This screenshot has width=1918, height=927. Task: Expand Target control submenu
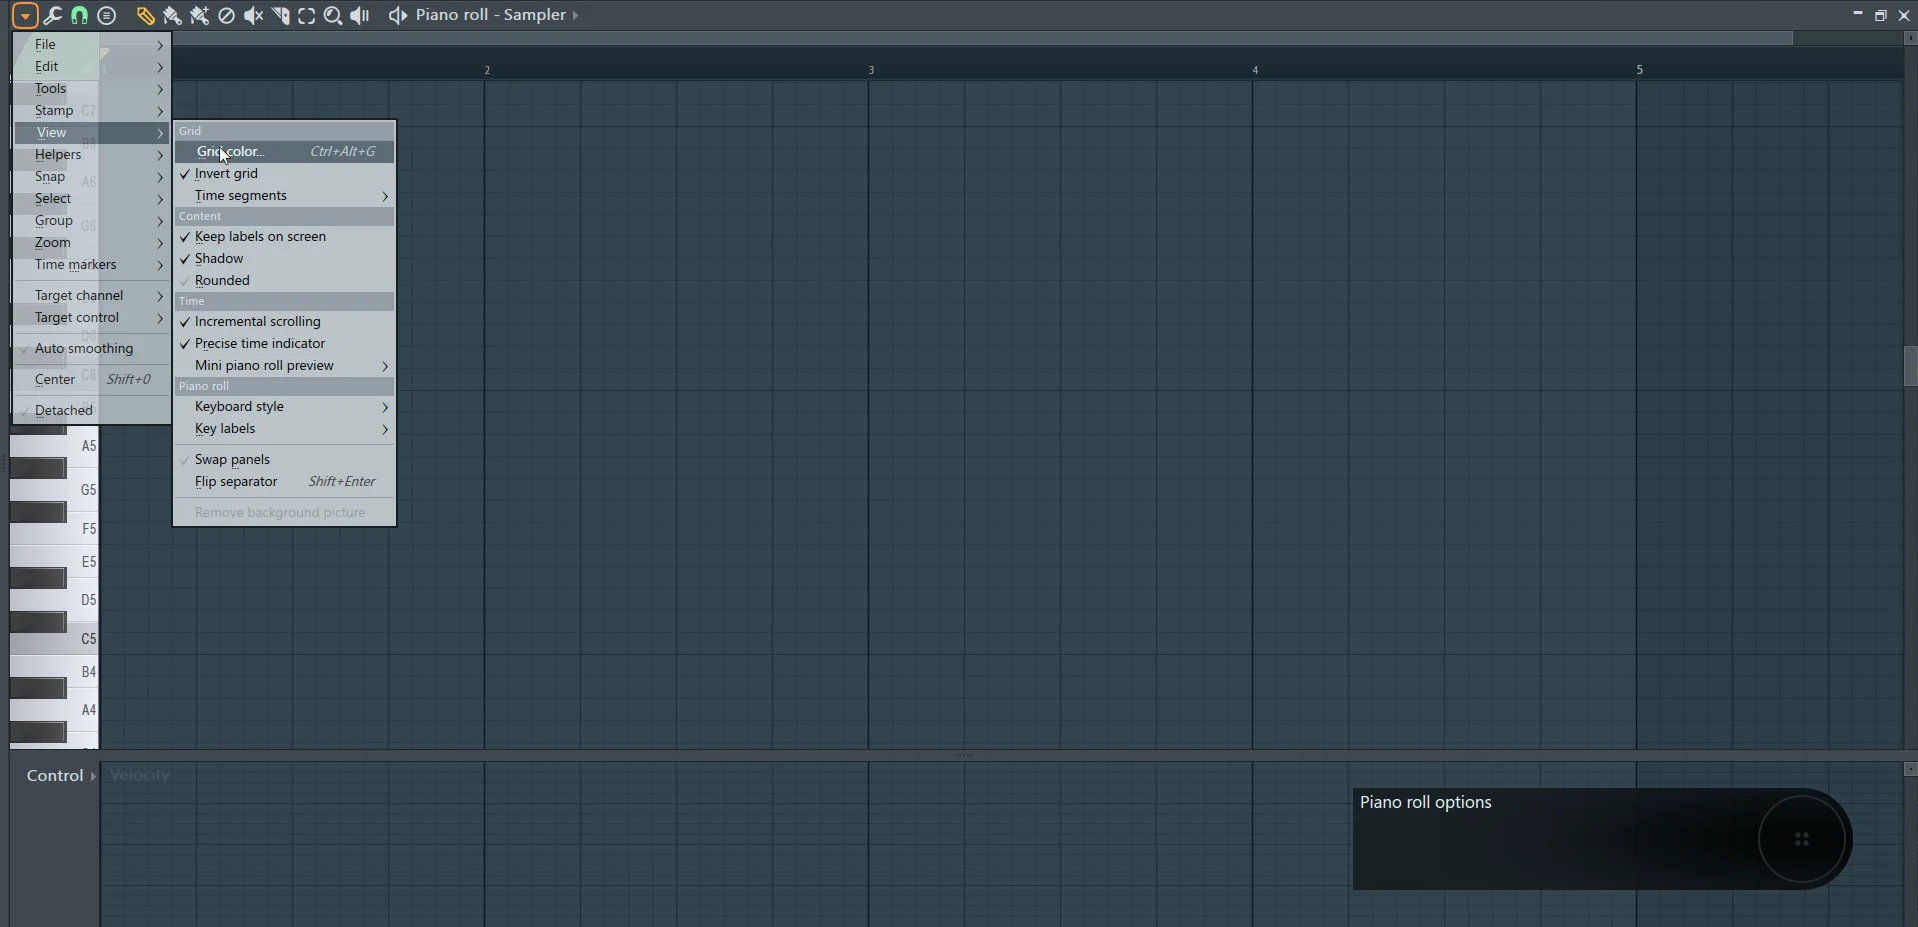92,318
